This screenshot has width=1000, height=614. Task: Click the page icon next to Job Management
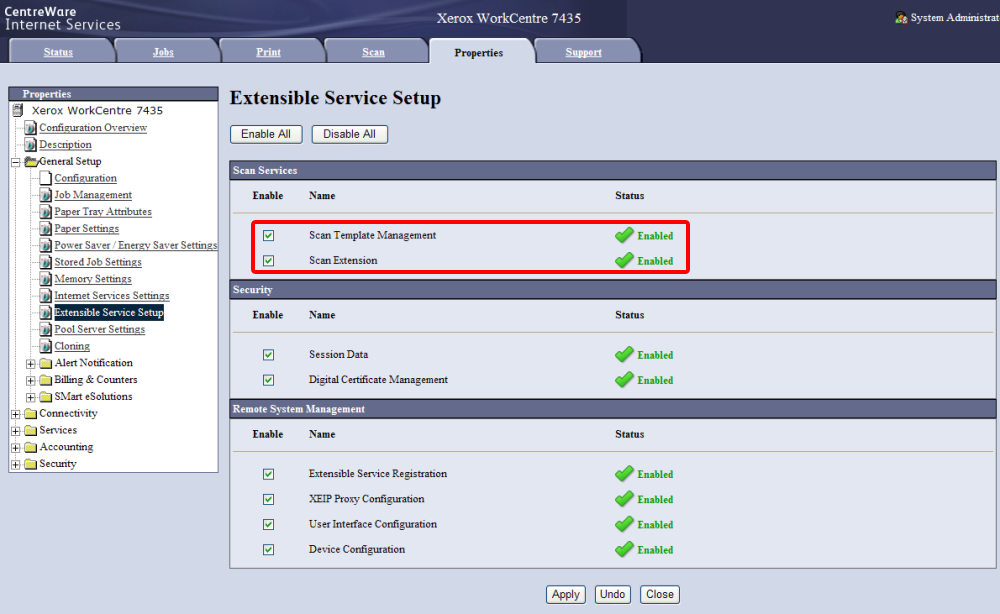46,195
